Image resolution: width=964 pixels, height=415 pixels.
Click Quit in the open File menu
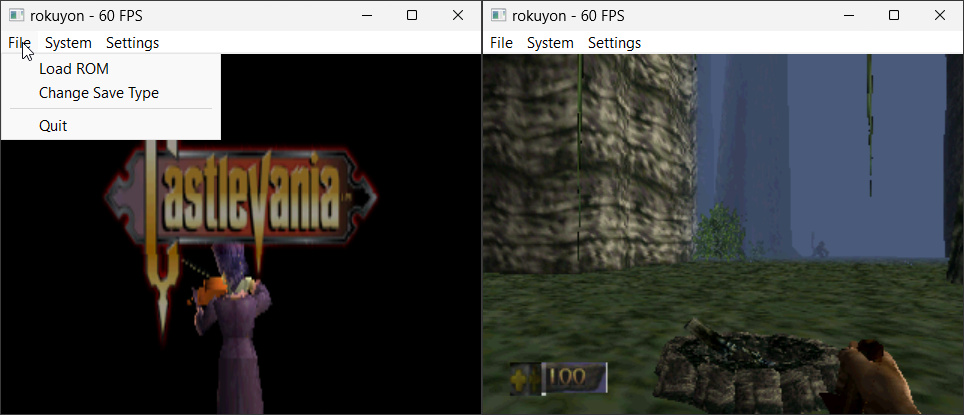(111, 126)
